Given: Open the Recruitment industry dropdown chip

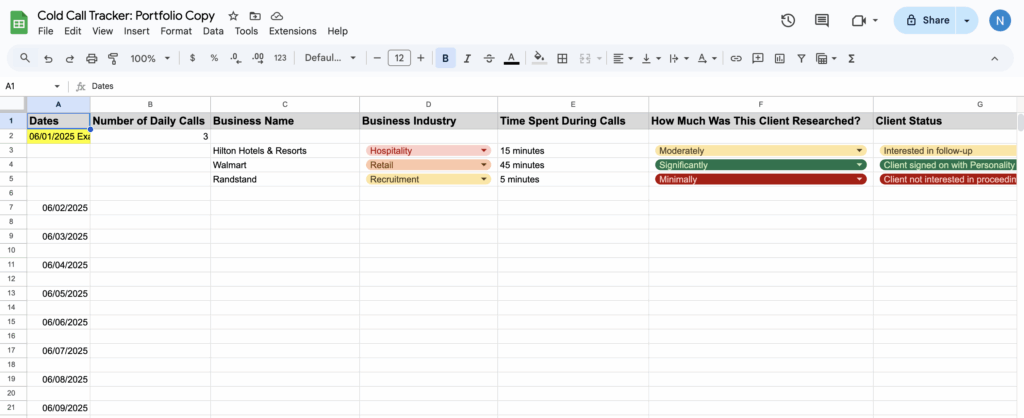Looking at the screenshot, I should (x=428, y=179).
